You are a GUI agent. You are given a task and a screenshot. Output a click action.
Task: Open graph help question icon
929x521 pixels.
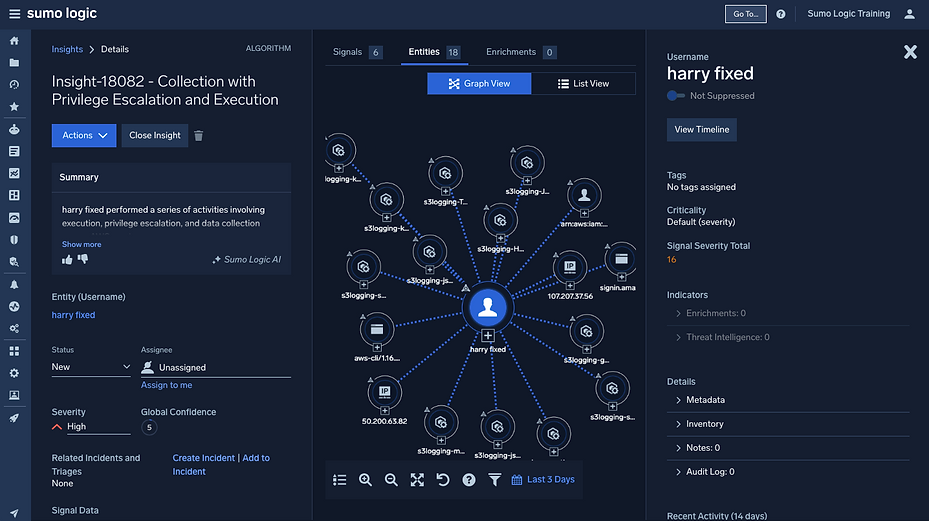tap(469, 480)
